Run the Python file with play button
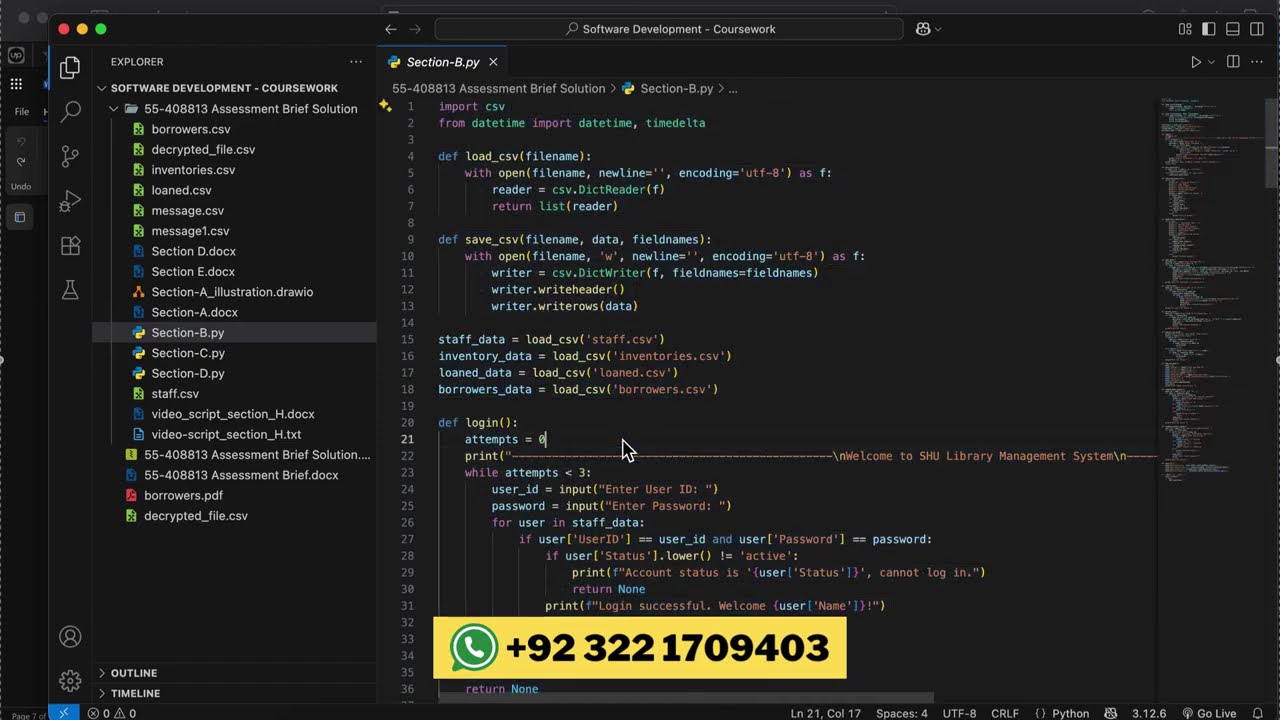1280x720 pixels. [x=1195, y=62]
